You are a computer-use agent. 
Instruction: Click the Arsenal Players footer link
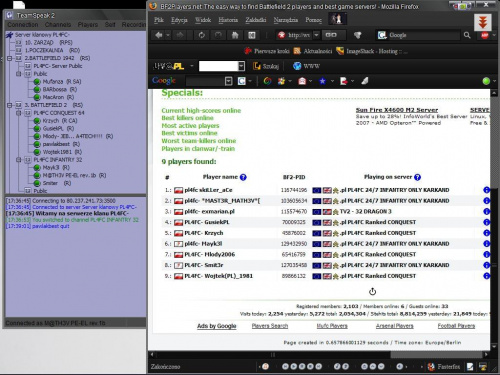[395, 326]
